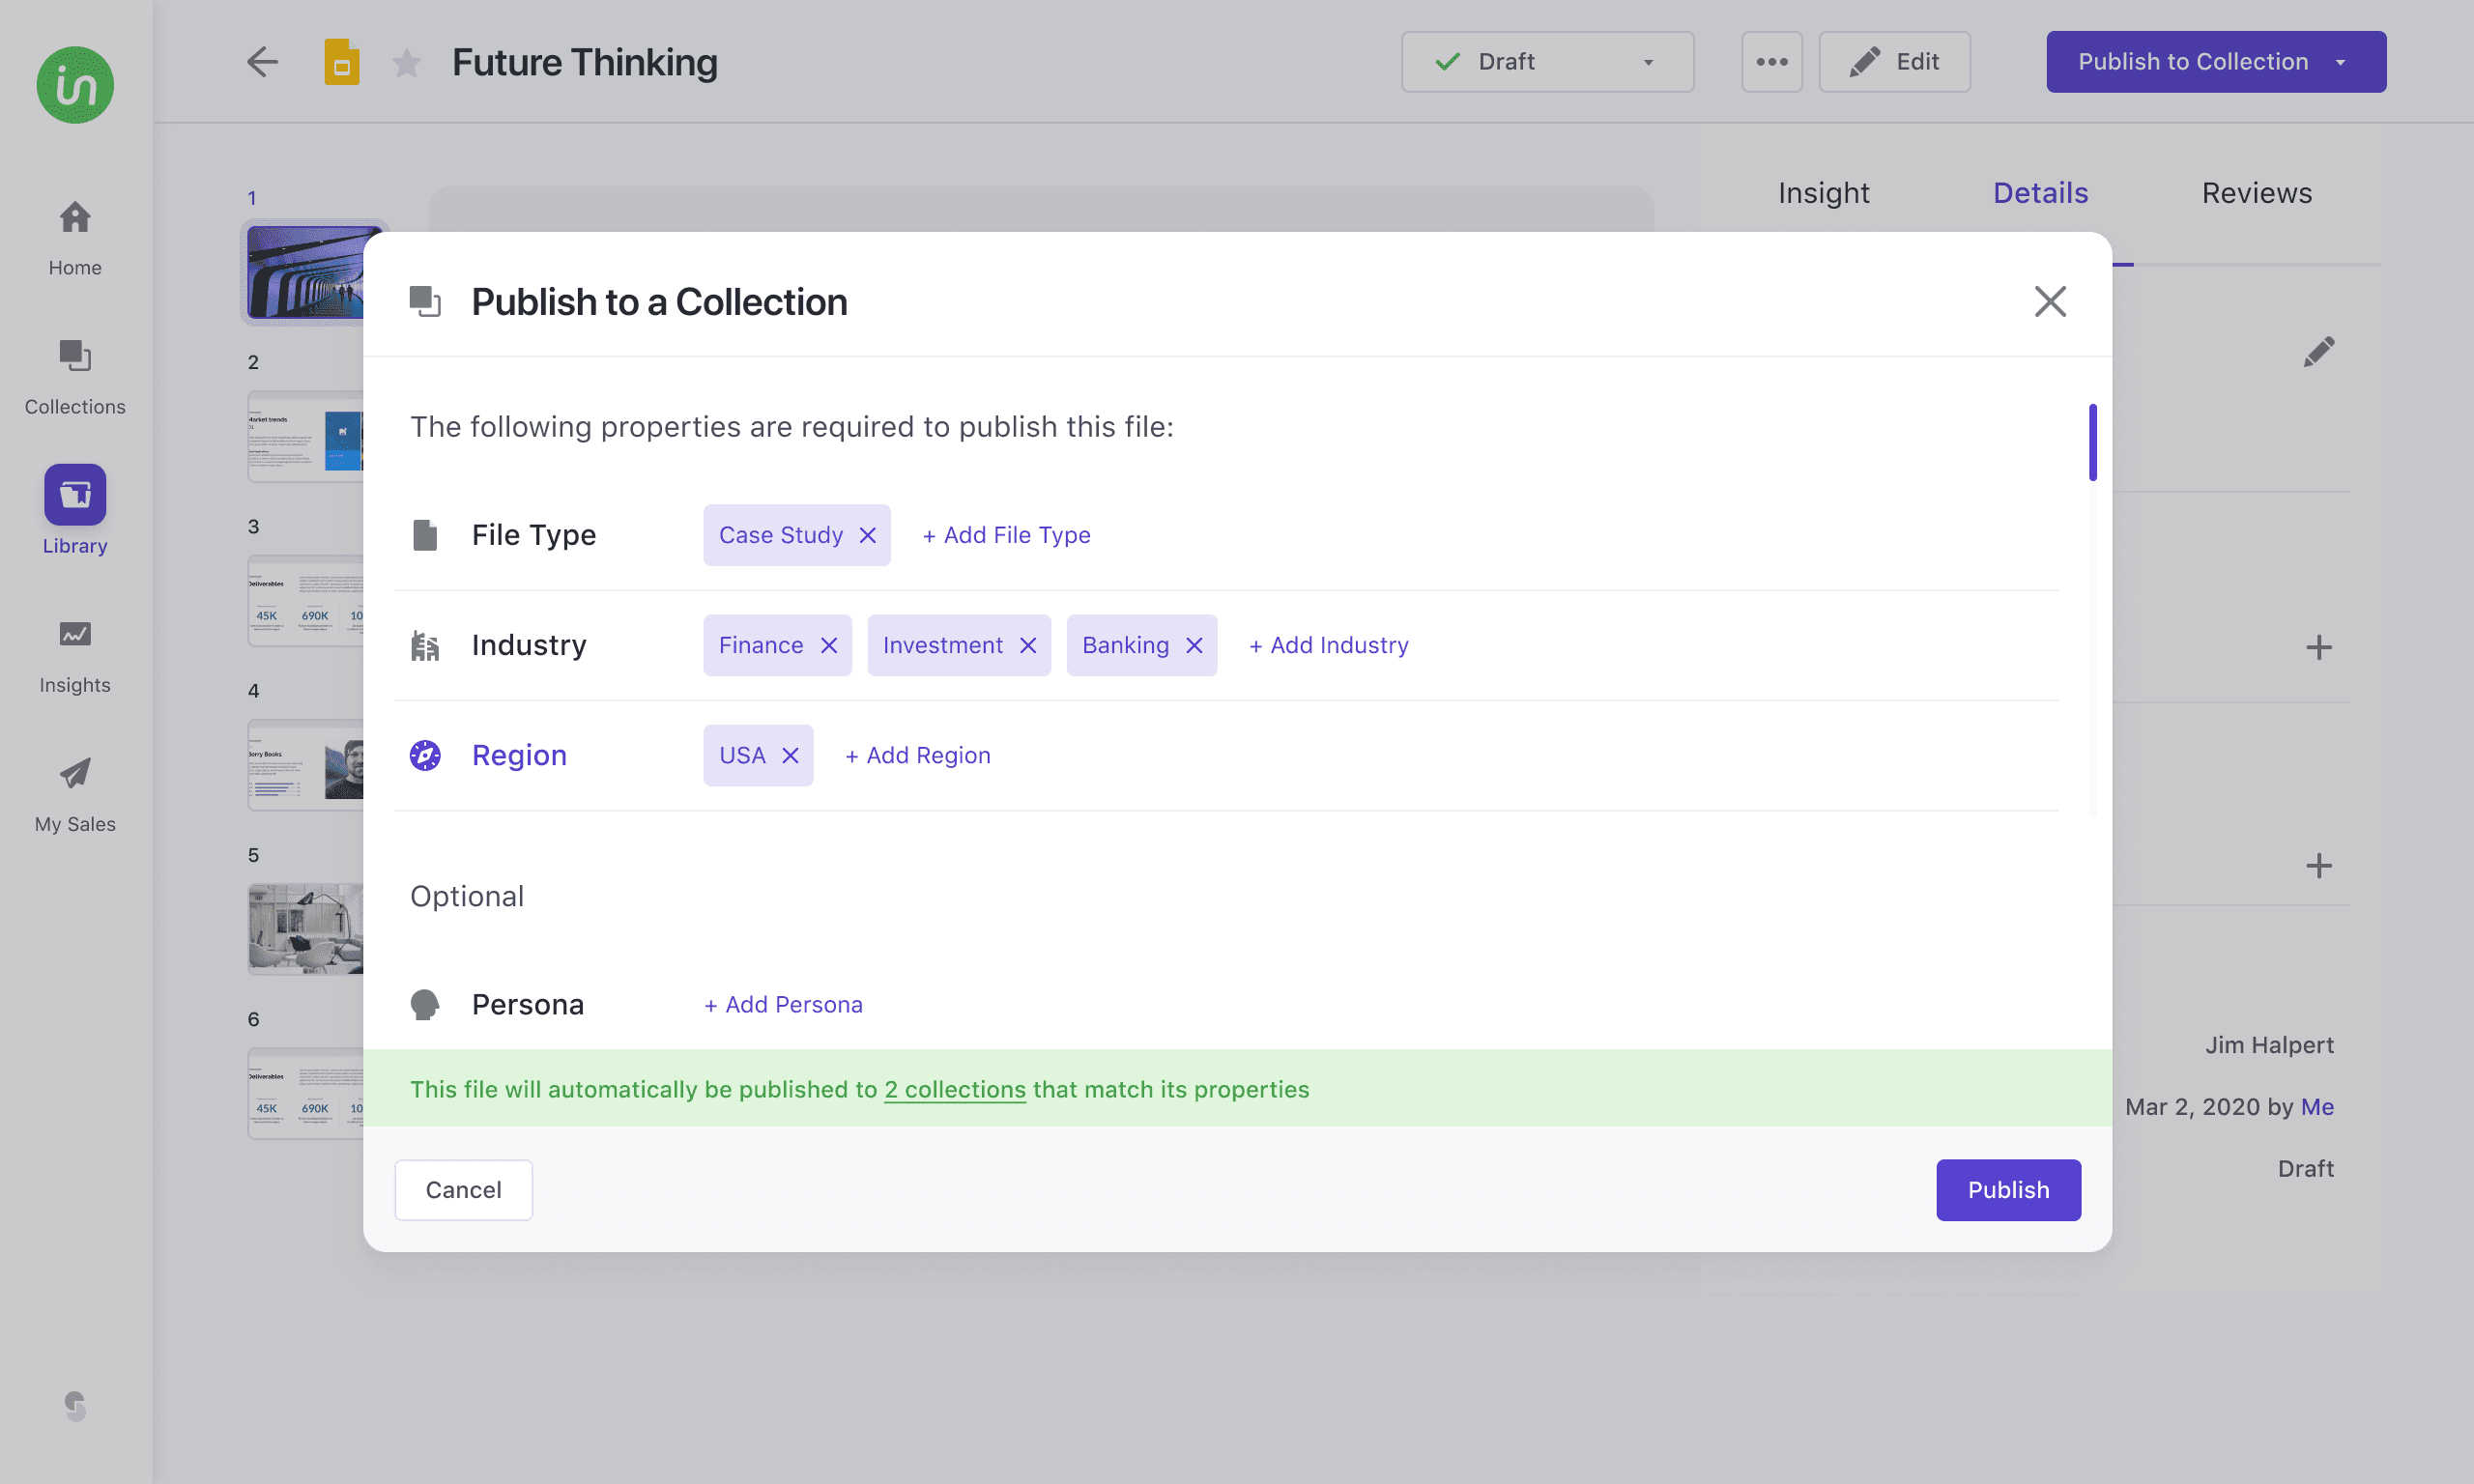Remove the Investment industry tag
Image resolution: width=2474 pixels, height=1484 pixels.
[1027, 645]
